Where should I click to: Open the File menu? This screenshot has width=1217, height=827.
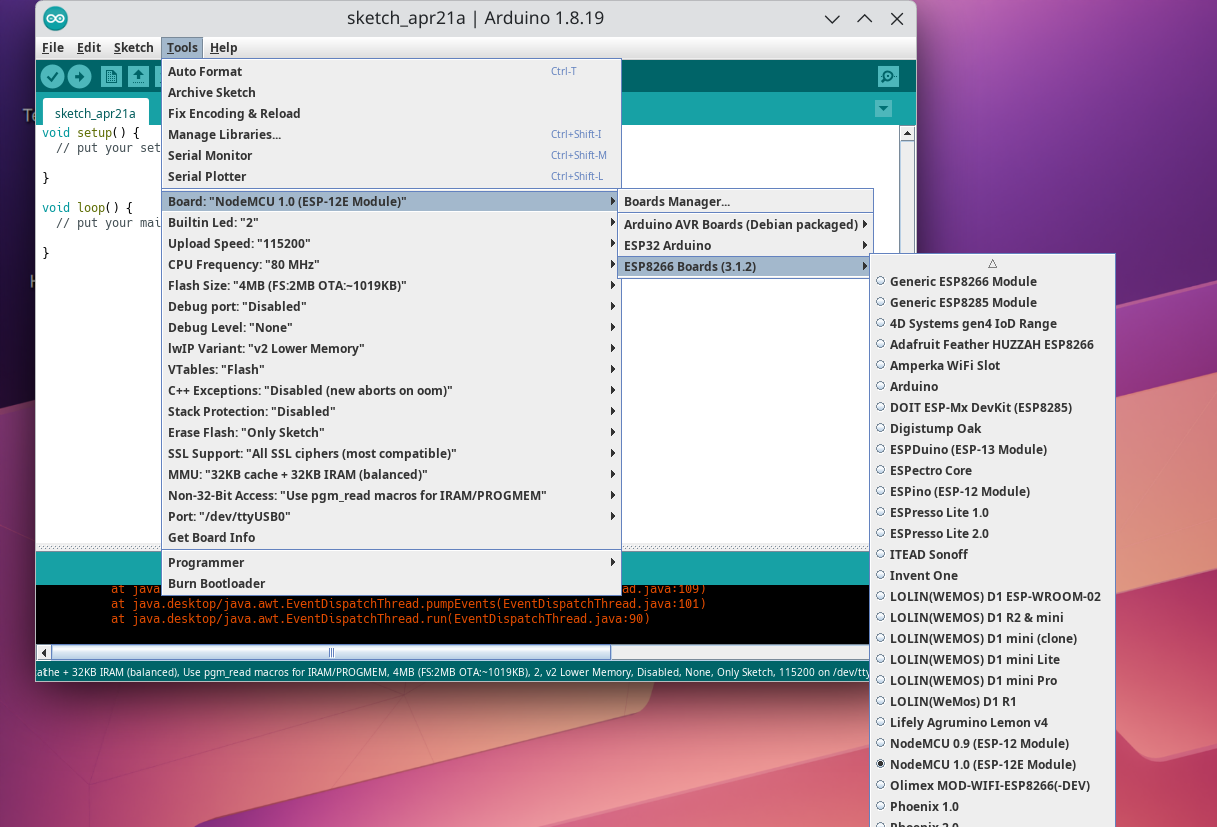[x=53, y=47]
